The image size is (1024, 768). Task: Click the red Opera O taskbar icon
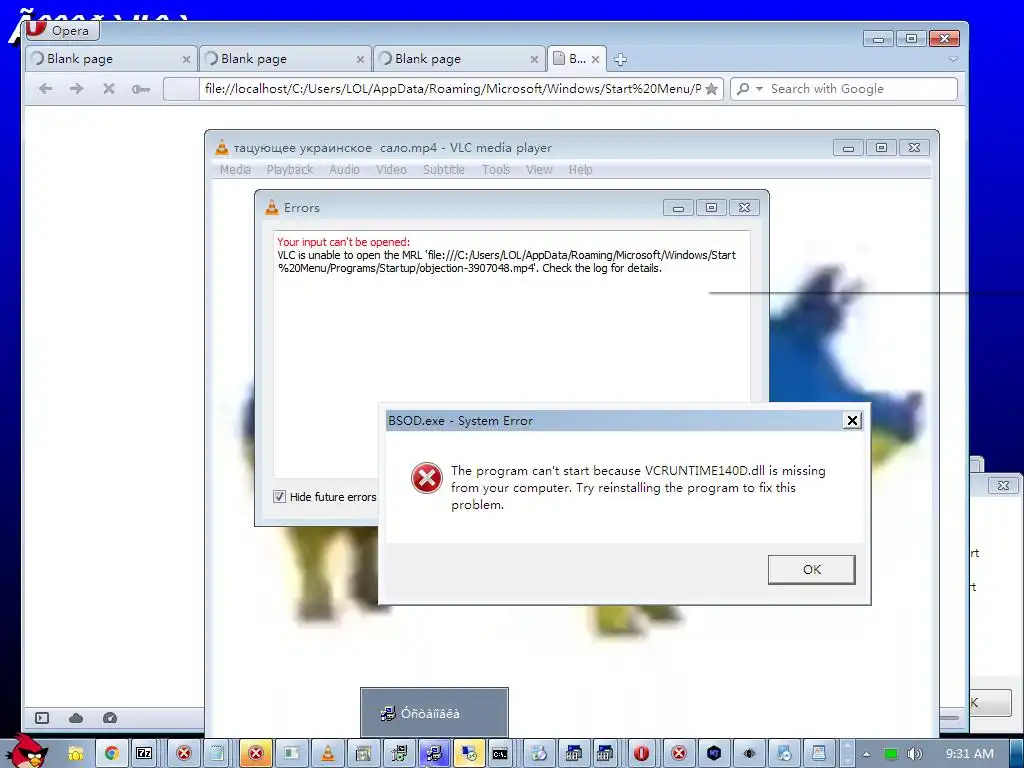click(x=641, y=754)
